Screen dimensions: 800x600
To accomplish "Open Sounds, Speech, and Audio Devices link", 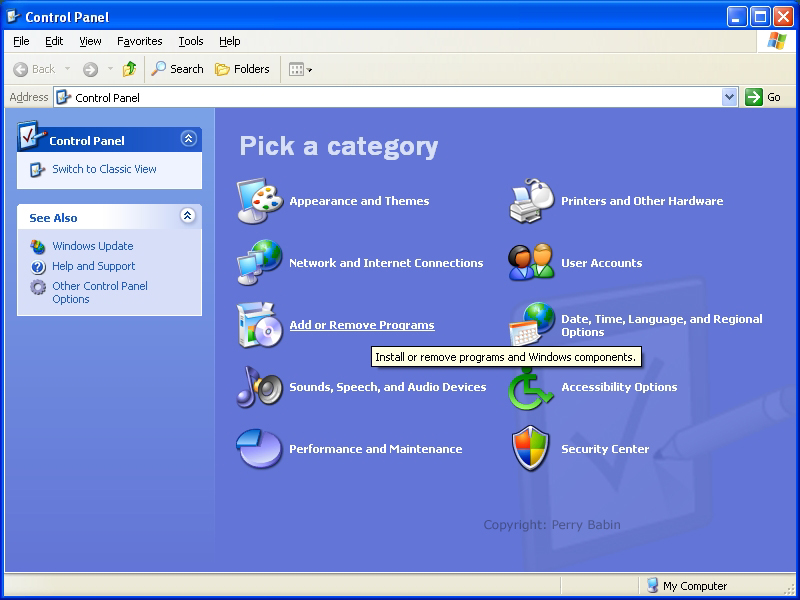I will (x=388, y=387).
